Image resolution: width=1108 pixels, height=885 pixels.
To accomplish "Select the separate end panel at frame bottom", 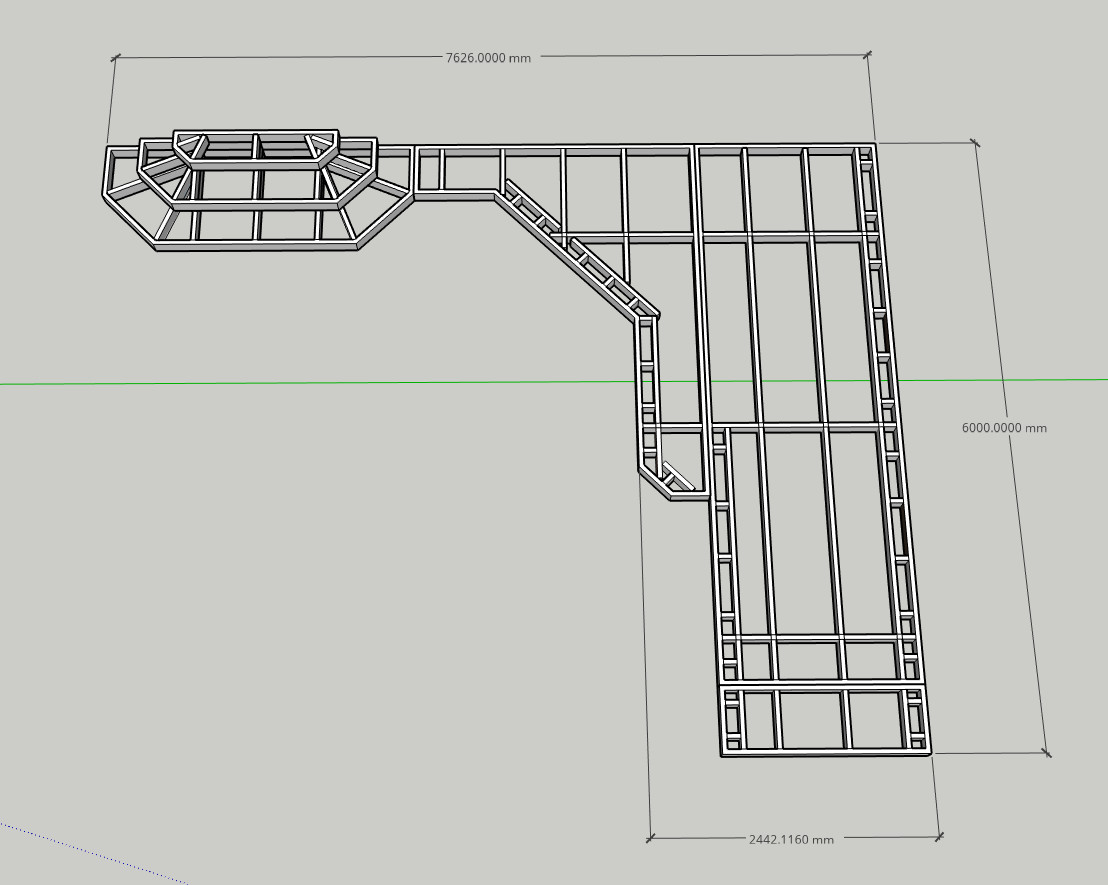I will (x=825, y=719).
